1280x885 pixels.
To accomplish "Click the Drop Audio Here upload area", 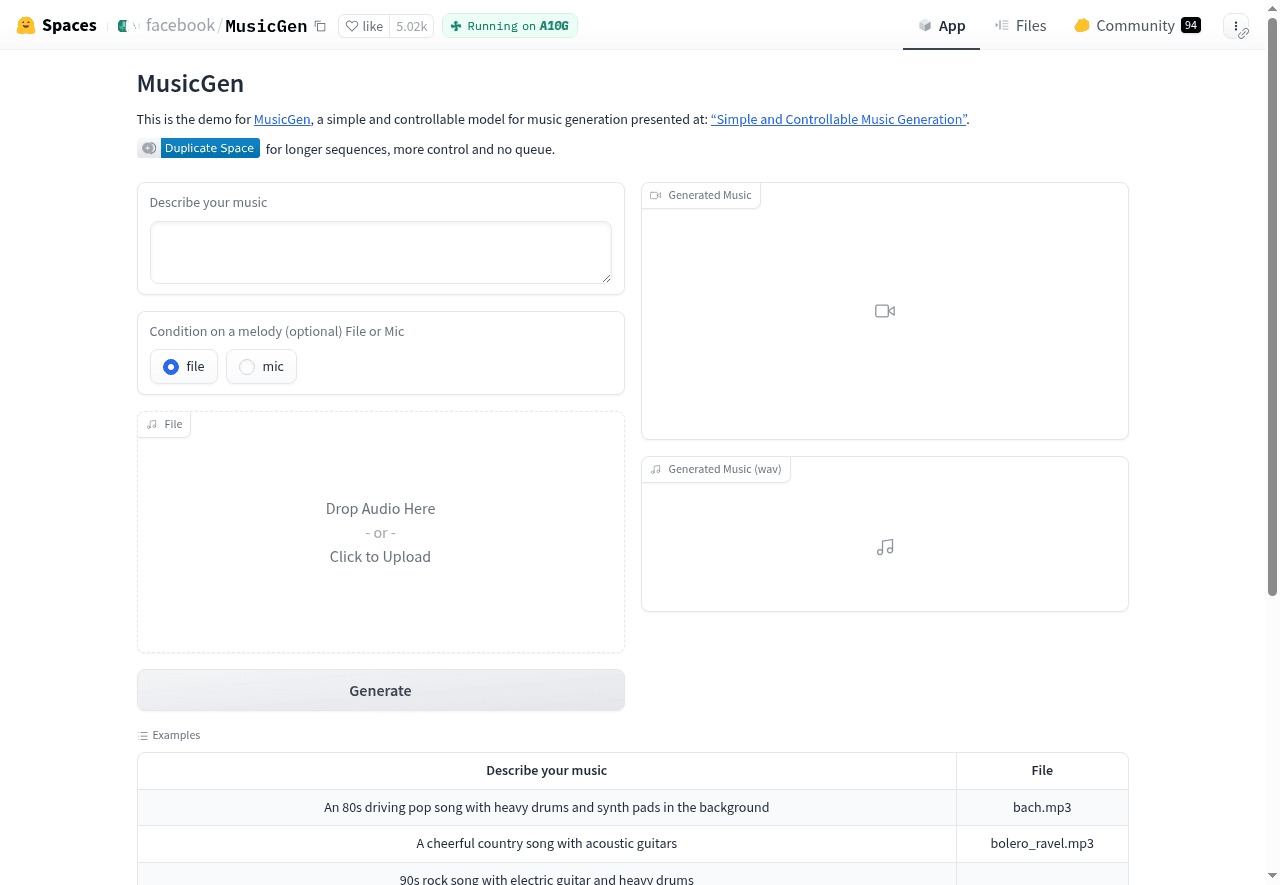I will click(380, 532).
